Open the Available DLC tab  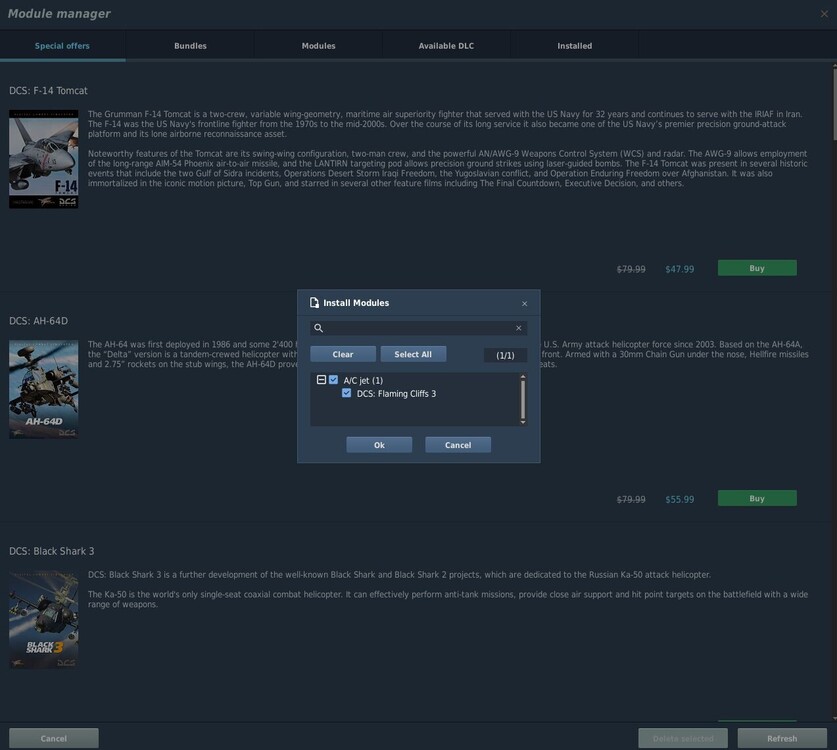click(x=446, y=46)
